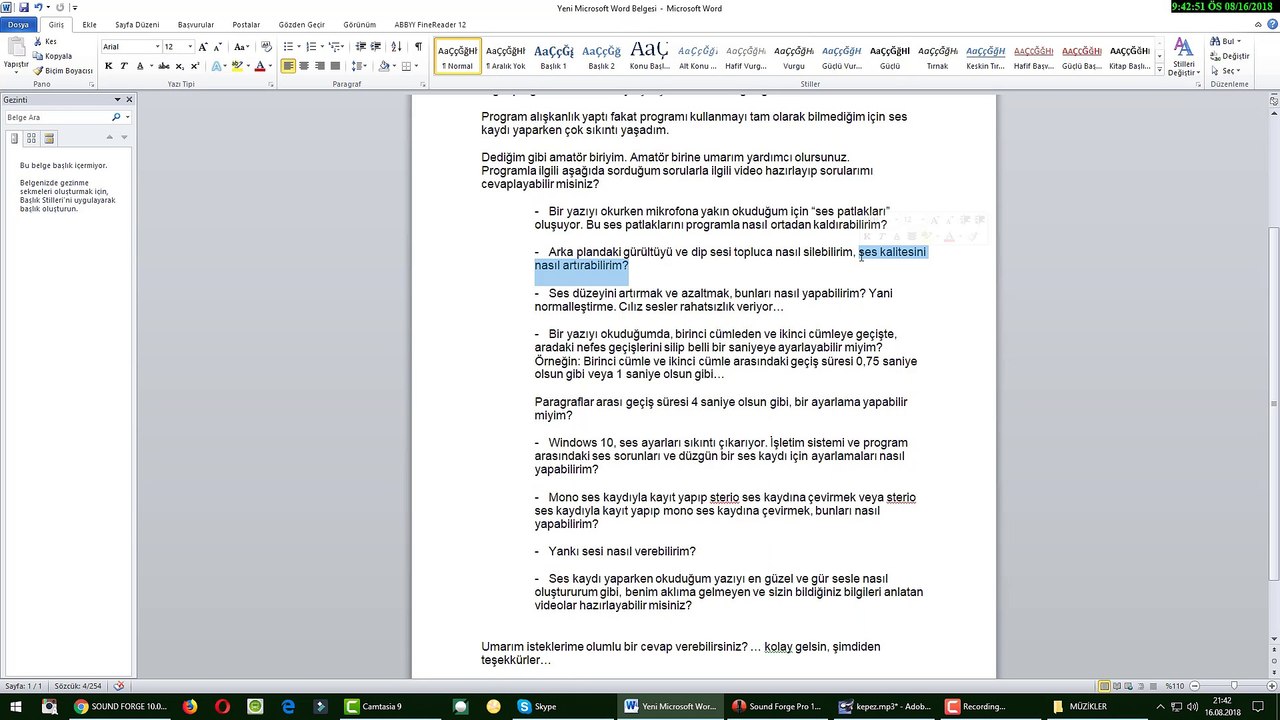The height and width of the screenshot is (720, 1280).
Task: Toggle italic (T) formatting
Action: [124, 66]
